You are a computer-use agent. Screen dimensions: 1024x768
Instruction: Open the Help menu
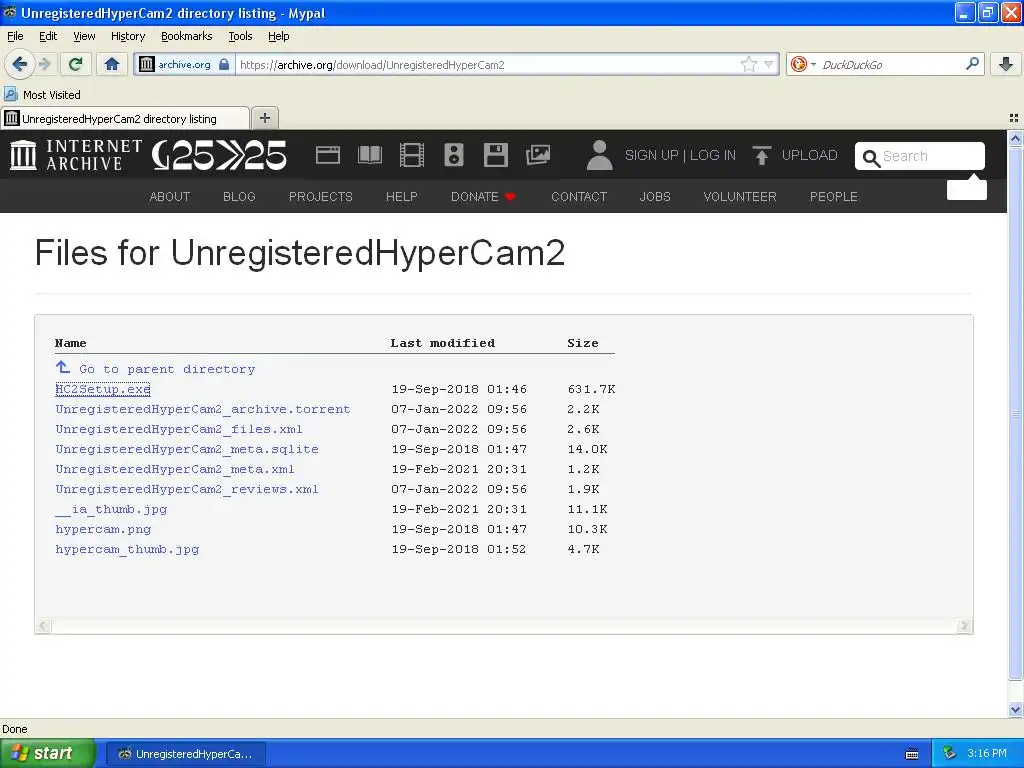[279, 36]
